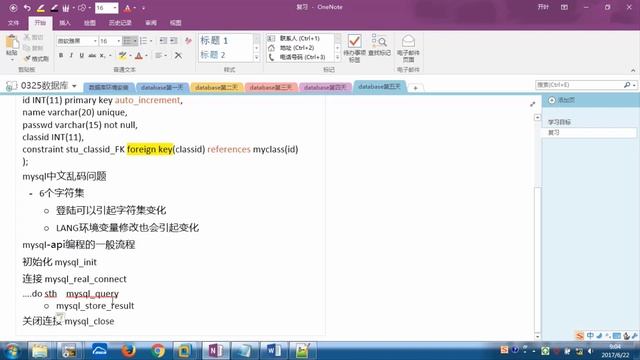Expand the styles gallery more arrow
640x360 pixels.
257,58
